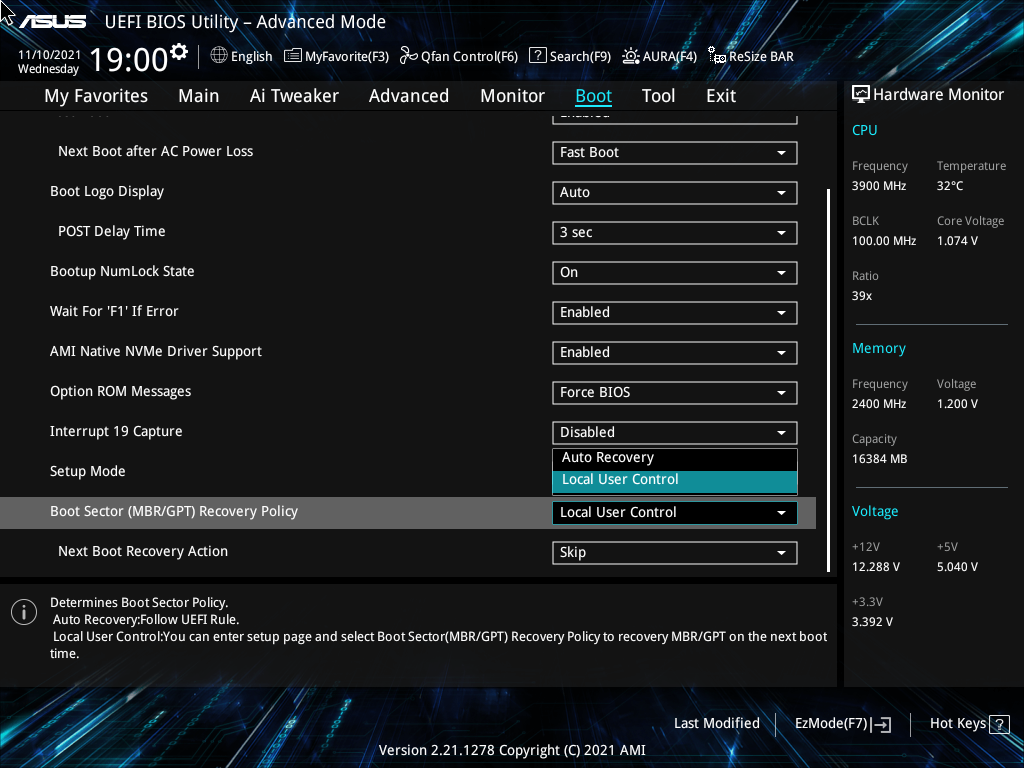Click the Memory section heading

878,349
